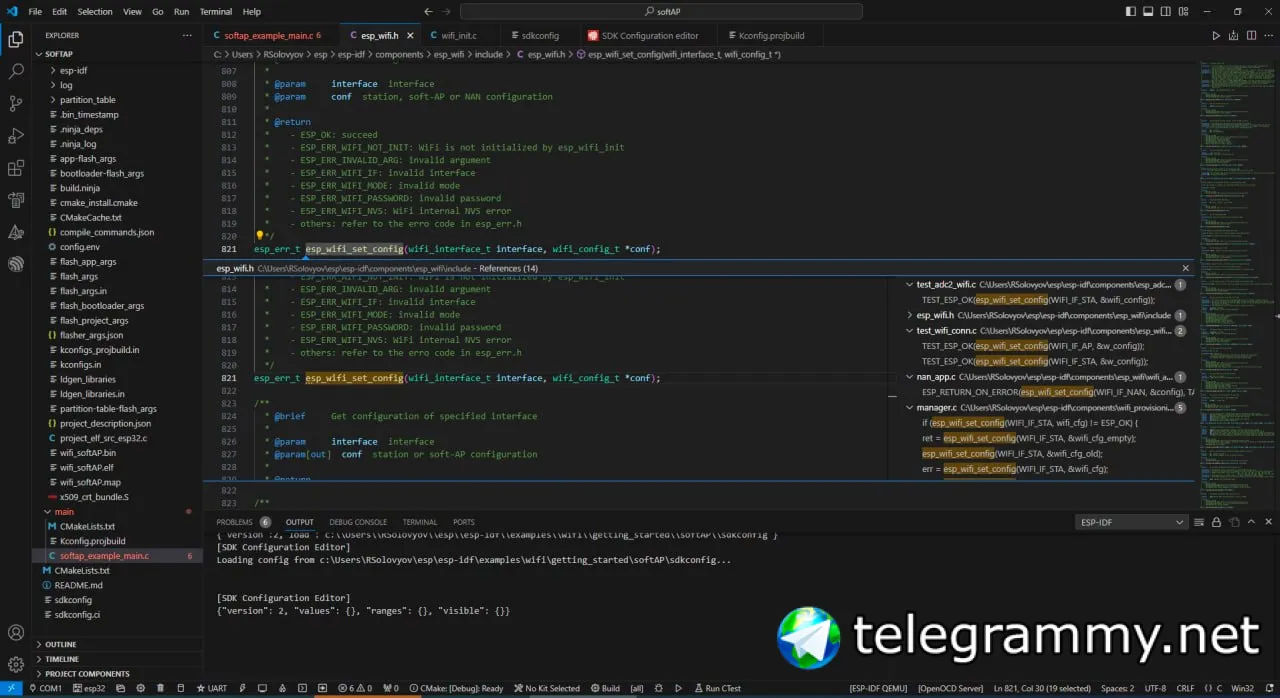Open the Go menu
Screen dimensions: 1280x698
coord(158,12)
